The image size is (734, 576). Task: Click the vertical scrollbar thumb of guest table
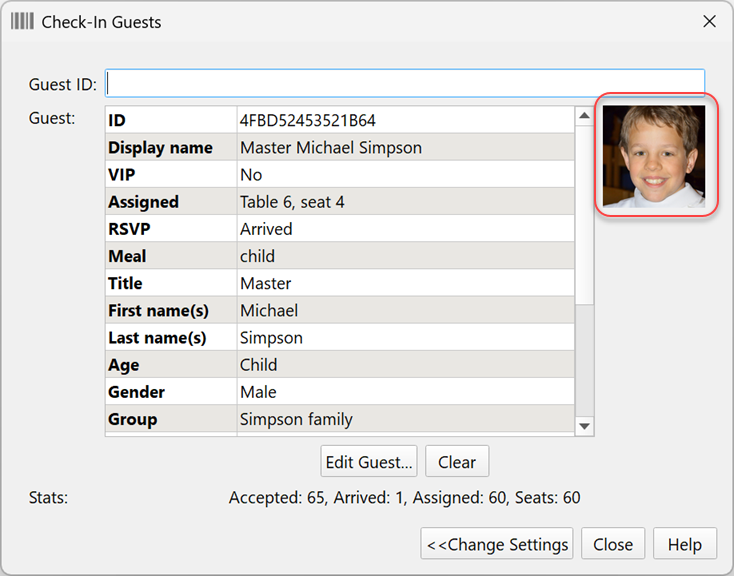584,214
